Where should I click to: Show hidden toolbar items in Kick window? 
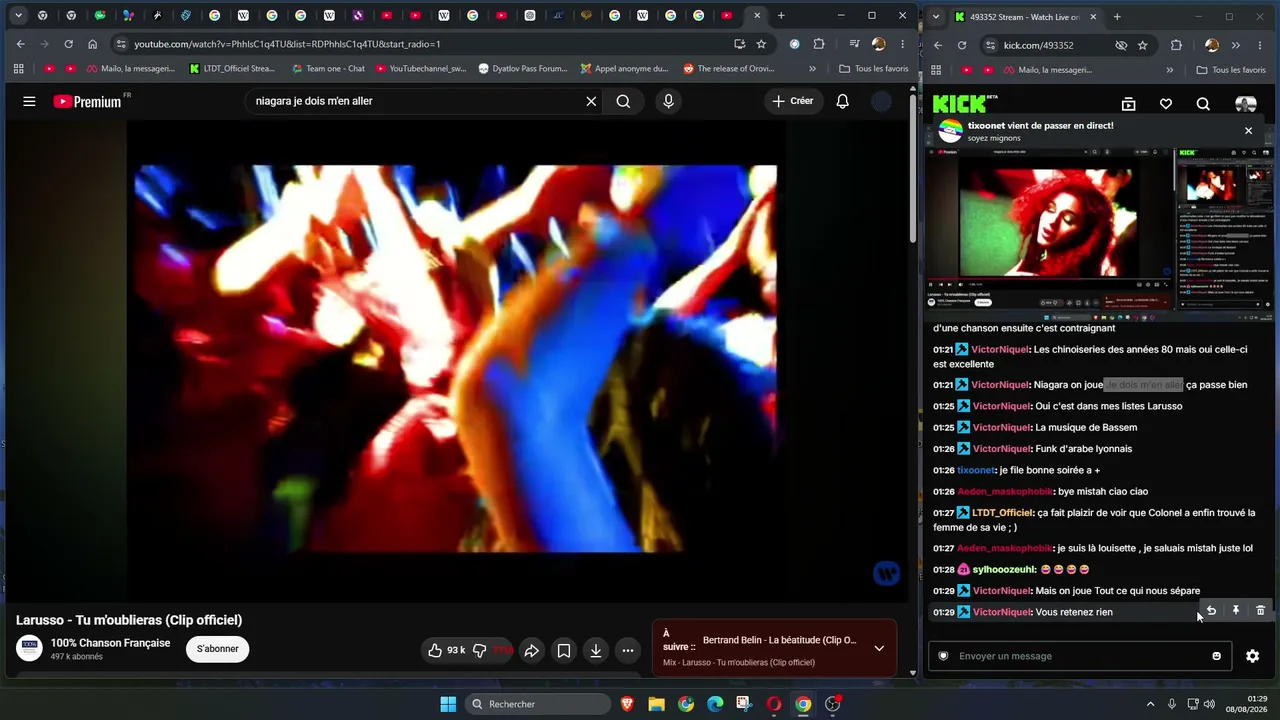tap(1235, 45)
